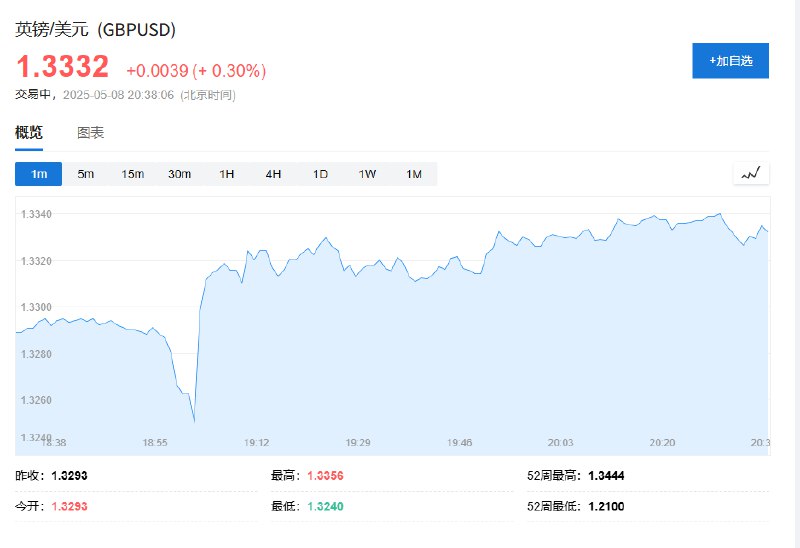Click the line chart style icon
The width and height of the screenshot is (800, 548).
tap(751, 174)
